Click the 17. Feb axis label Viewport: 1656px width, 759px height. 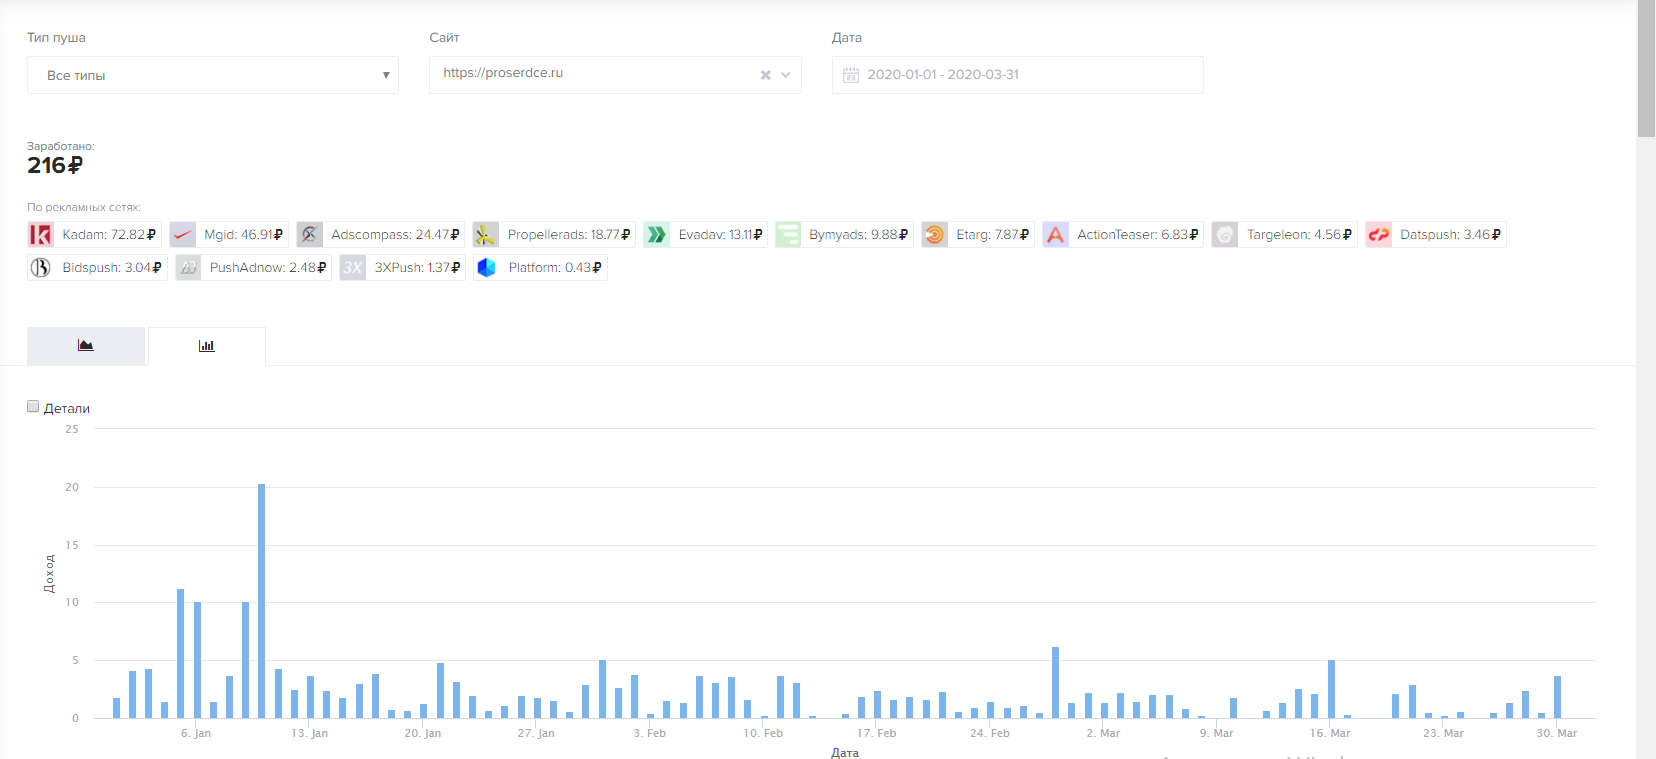coord(877,733)
